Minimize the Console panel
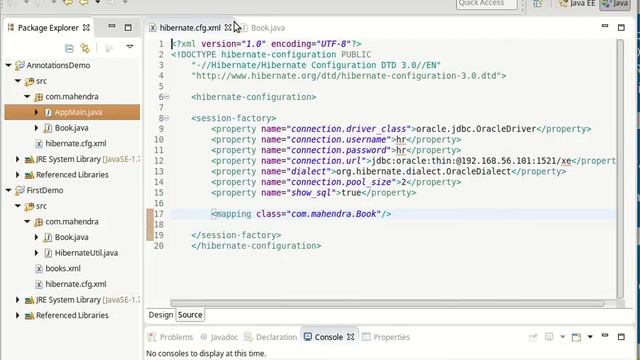This screenshot has height=360, width=640. click(605, 335)
